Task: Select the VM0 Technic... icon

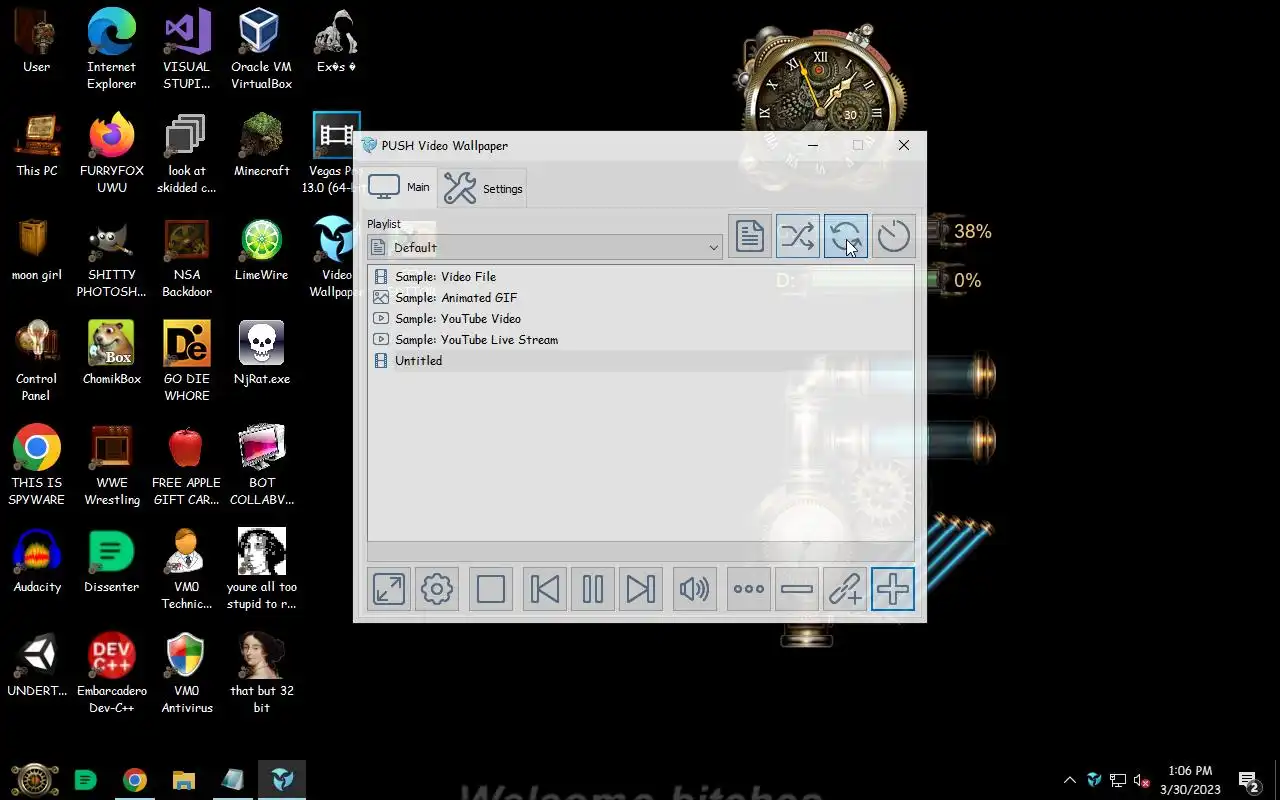Action: (186, 569)
